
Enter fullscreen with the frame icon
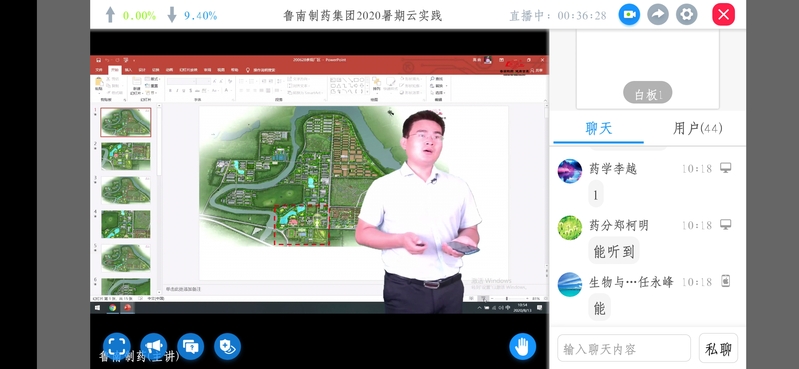[117, 347]
